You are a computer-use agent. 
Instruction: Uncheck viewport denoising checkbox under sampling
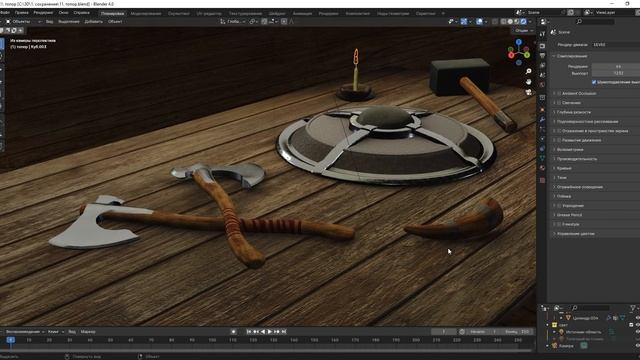594,82
